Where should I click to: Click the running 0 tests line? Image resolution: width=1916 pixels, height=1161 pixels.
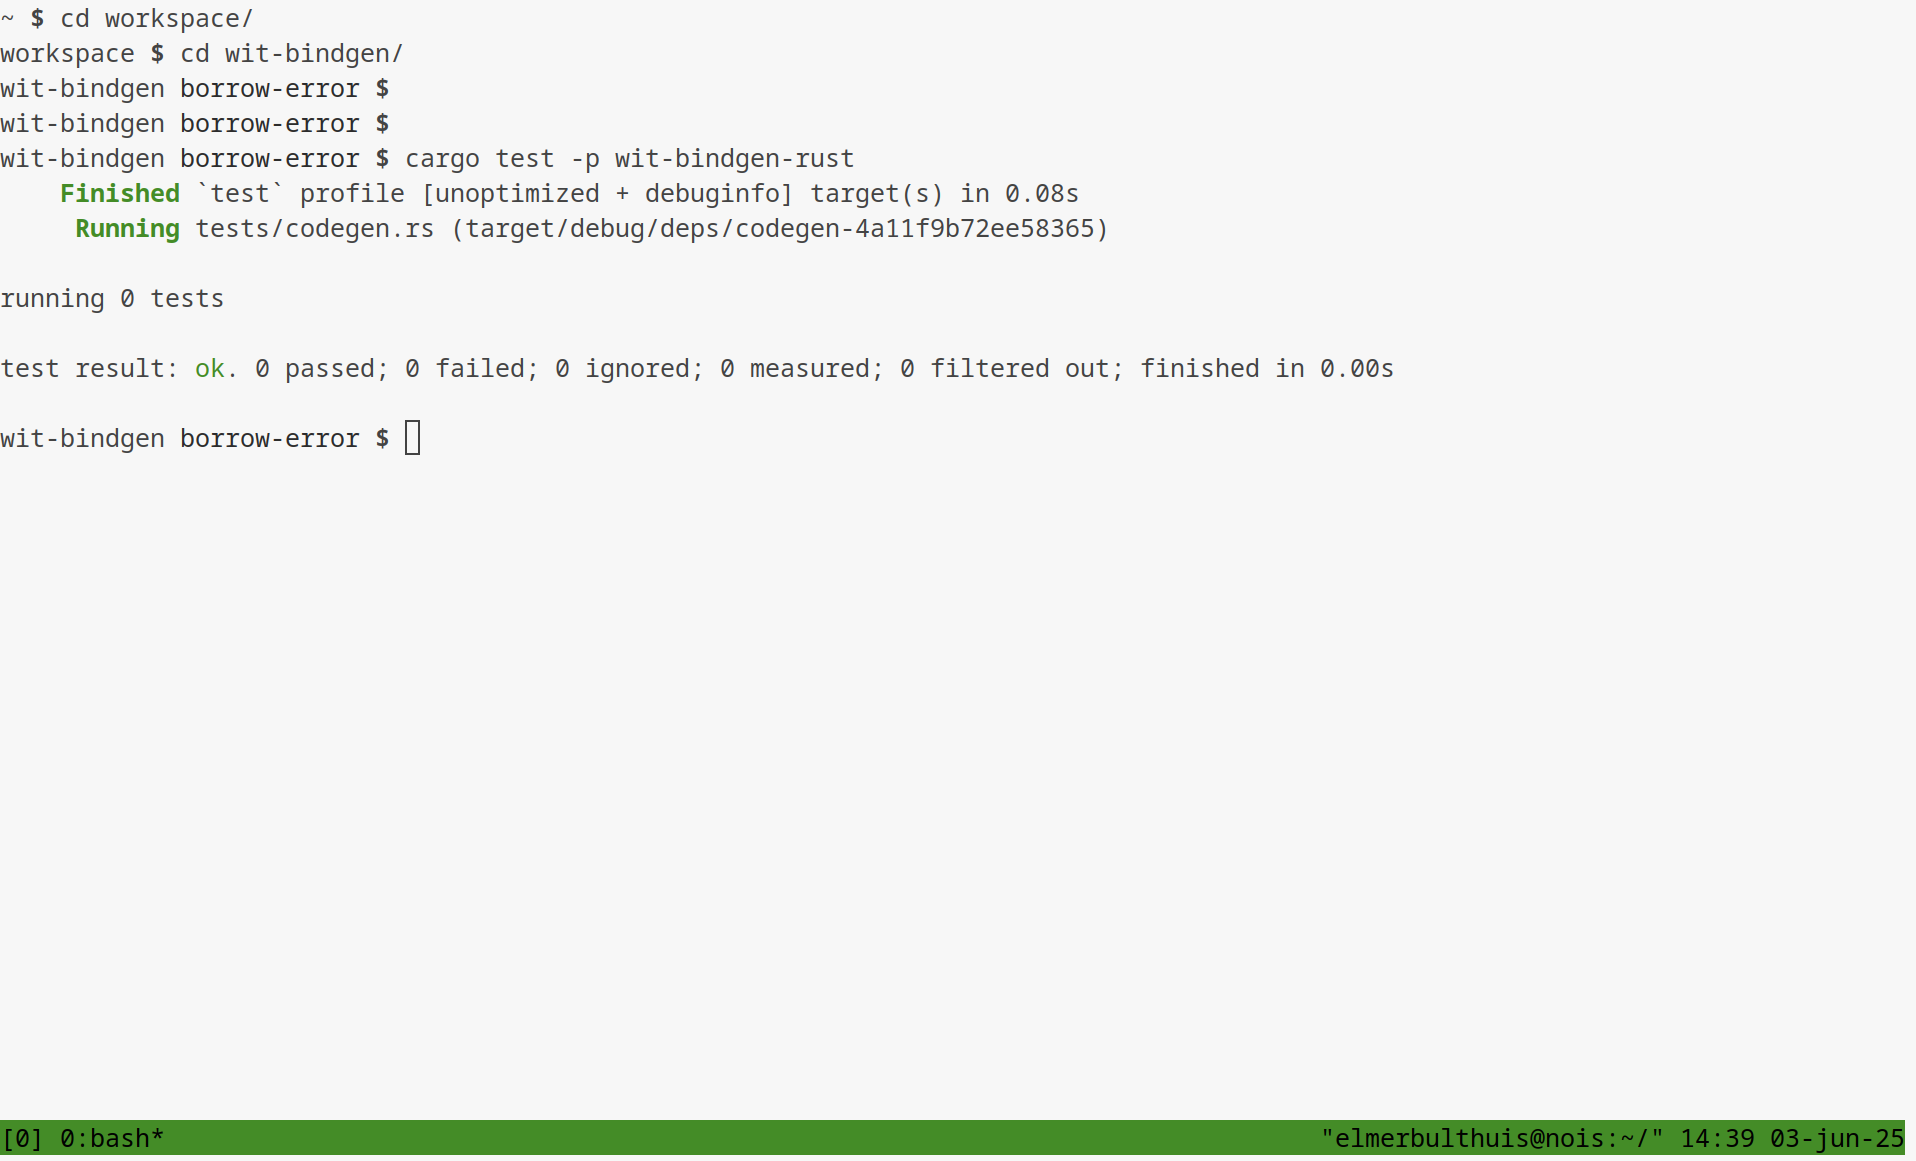pyautogui.click(x=112, y=298)
